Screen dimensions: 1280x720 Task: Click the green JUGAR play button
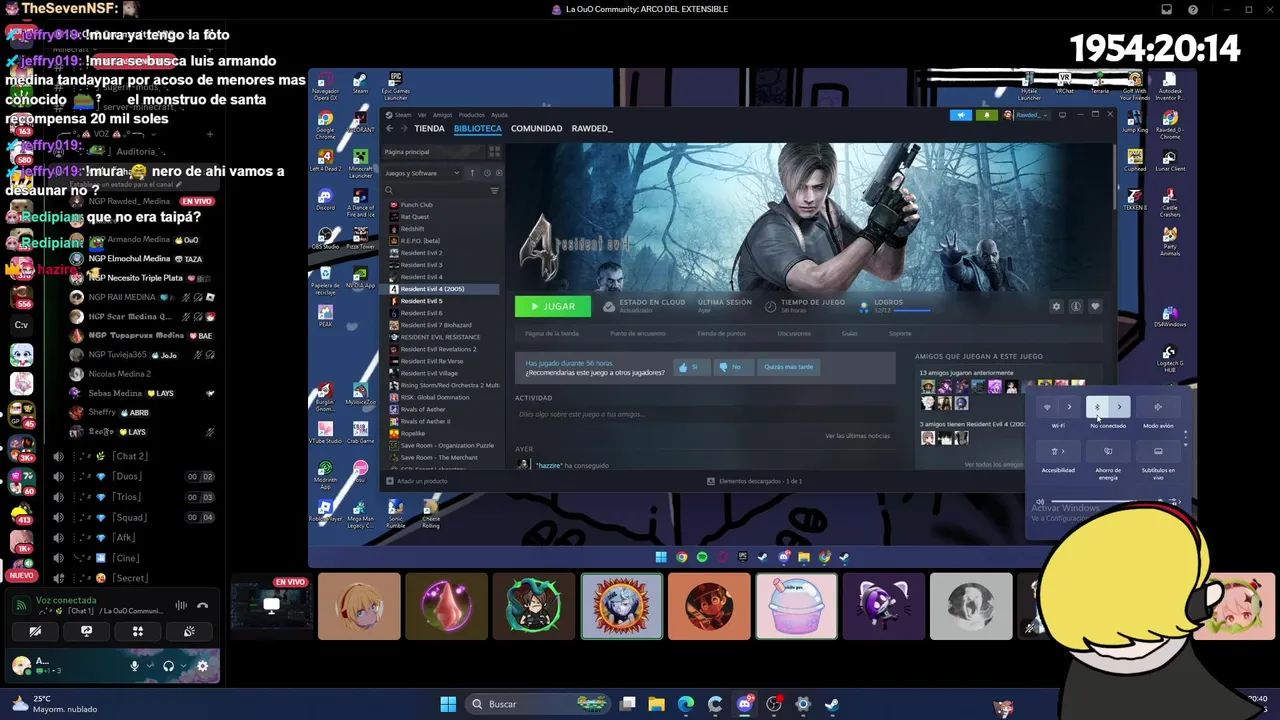click(x=552, y=306)
